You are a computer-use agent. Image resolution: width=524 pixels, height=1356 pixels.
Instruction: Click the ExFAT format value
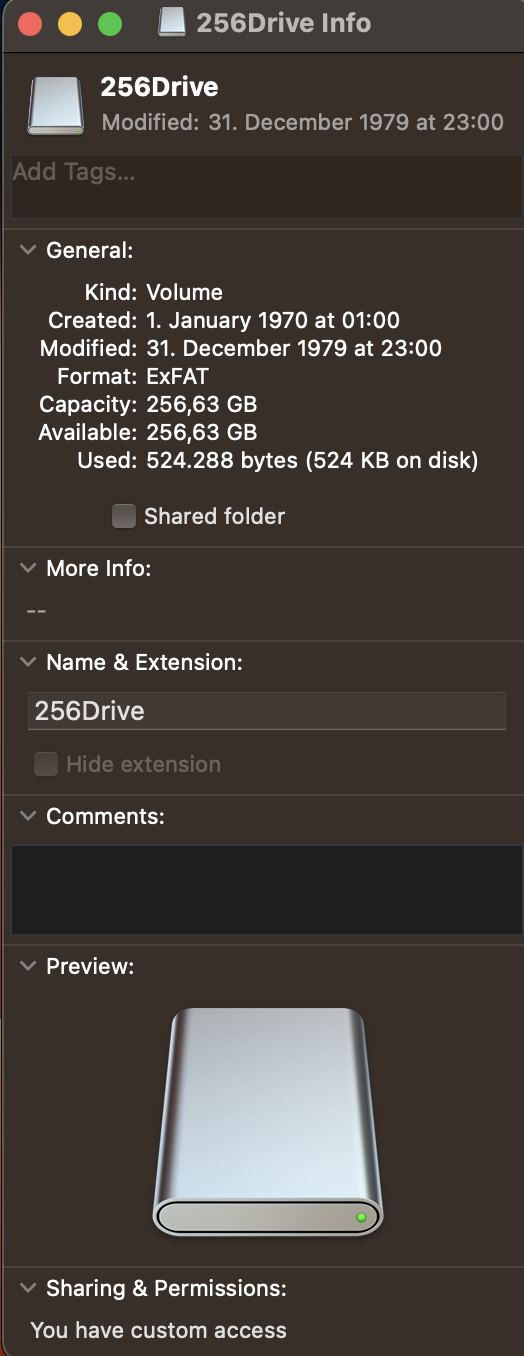pyautogui.click(x=177, y=377)
